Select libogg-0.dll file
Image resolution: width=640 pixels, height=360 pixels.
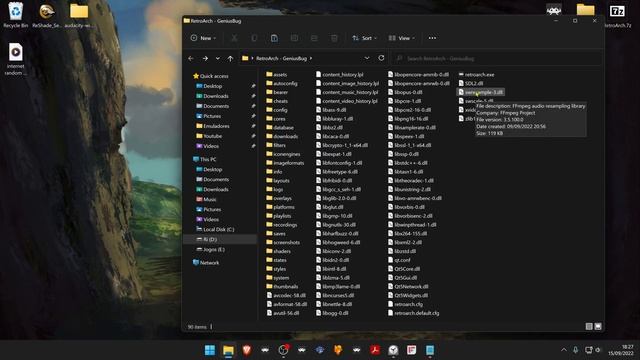332,313
